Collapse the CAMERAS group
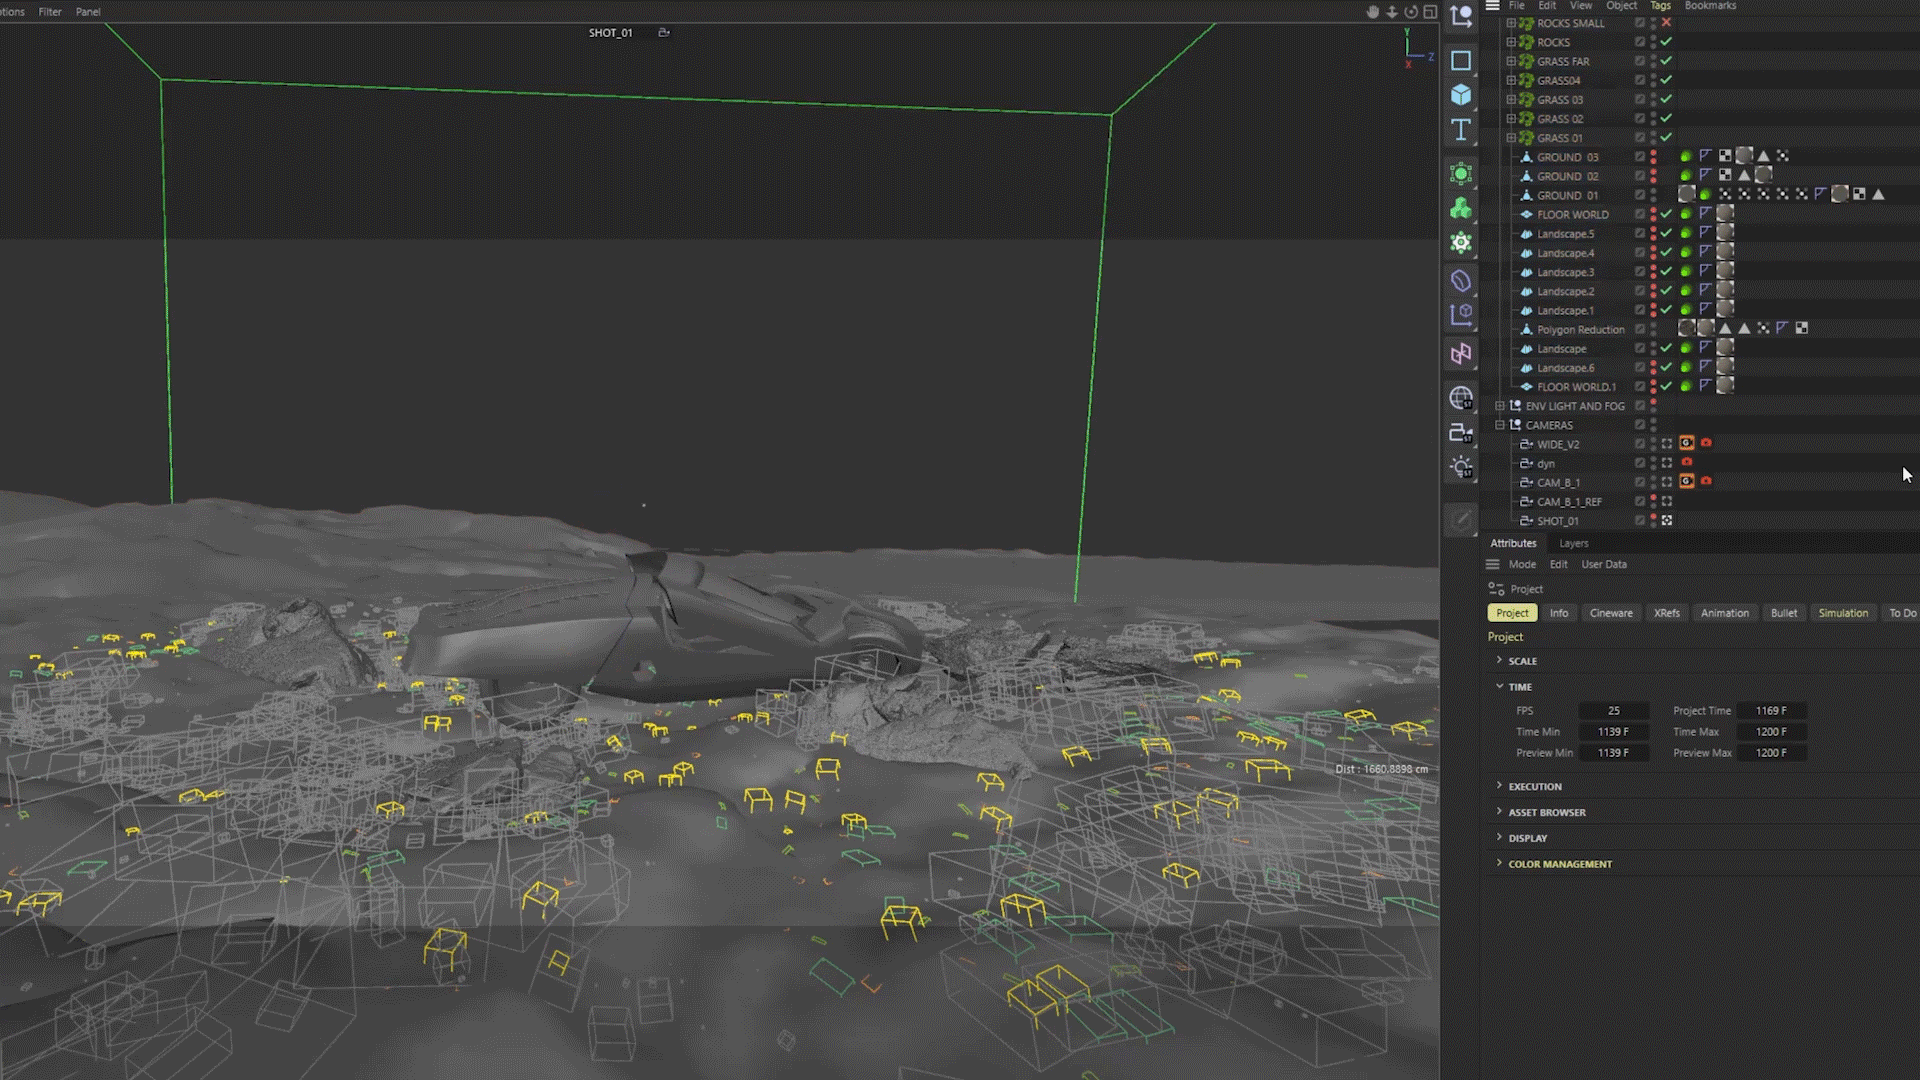The height and width of the screenshot is (1080, 1920). [1500, 425]
